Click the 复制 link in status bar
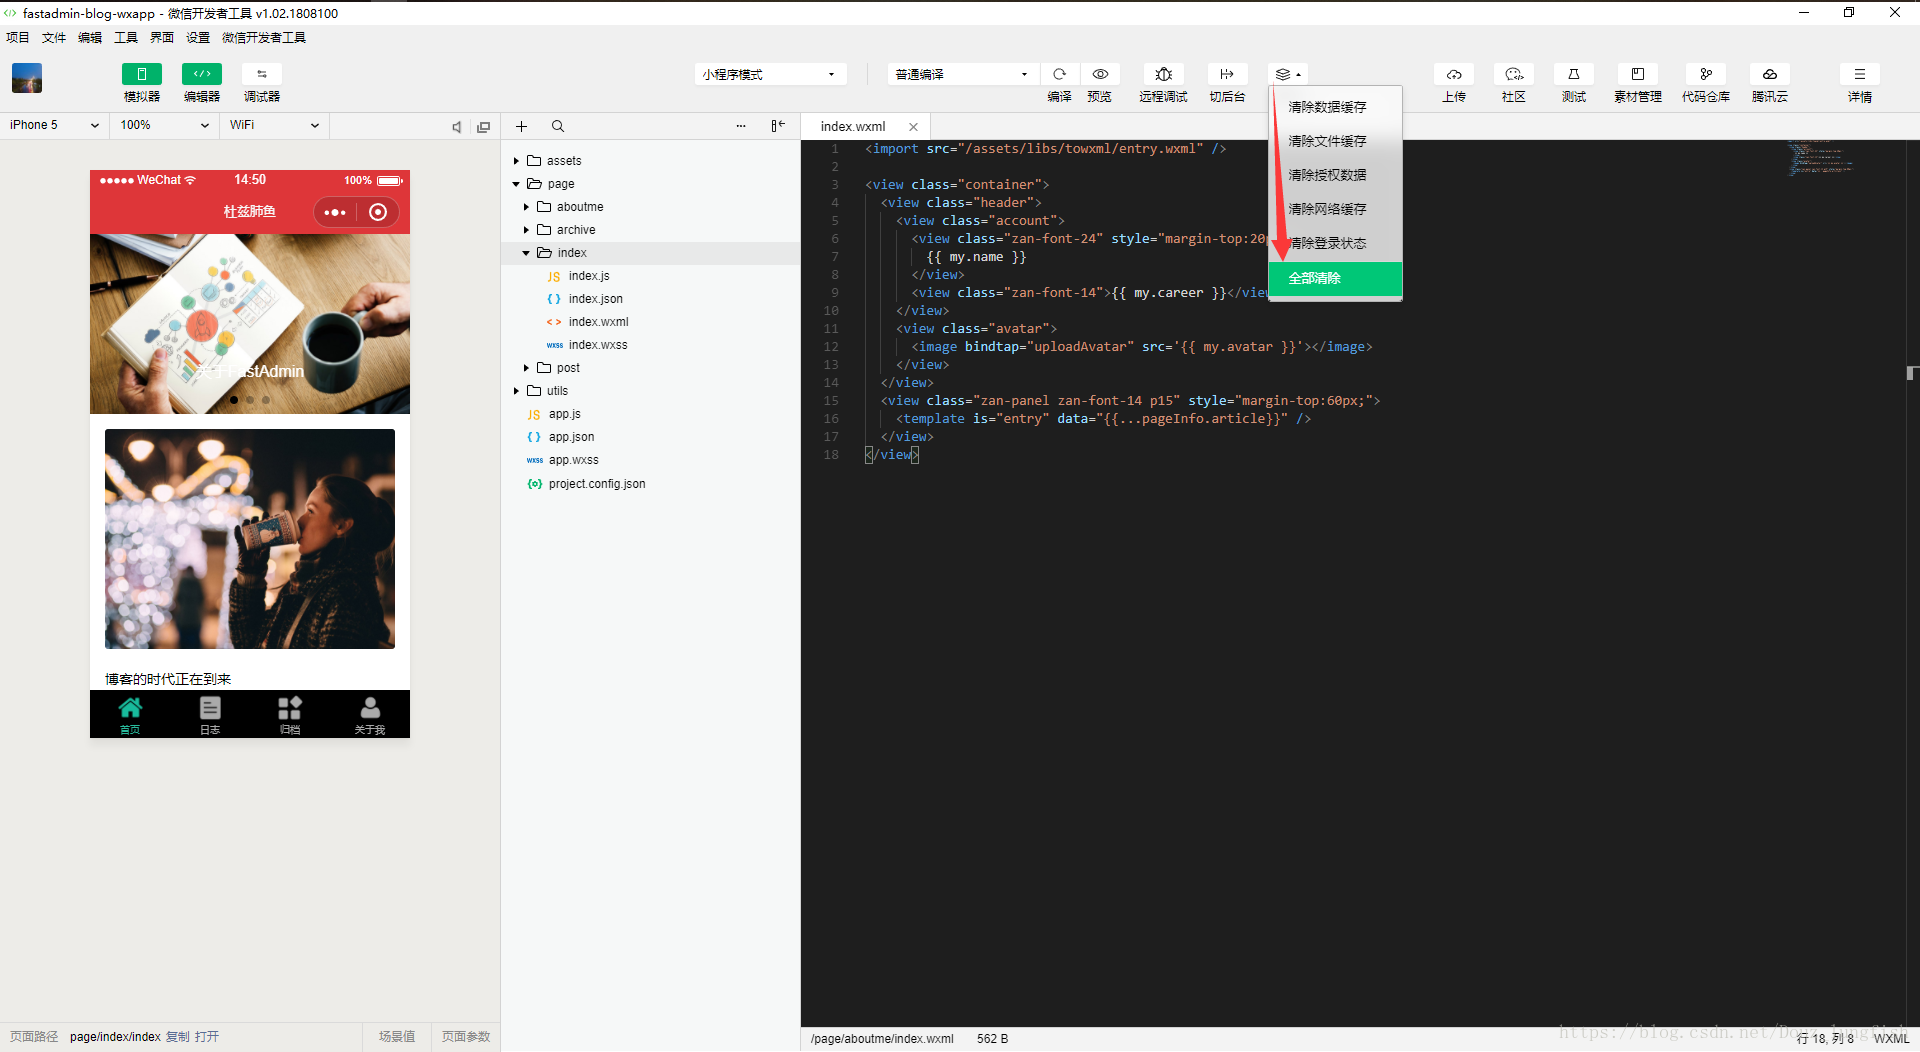Screen dimensions: 1920x1052 [x=177, y=1037]
